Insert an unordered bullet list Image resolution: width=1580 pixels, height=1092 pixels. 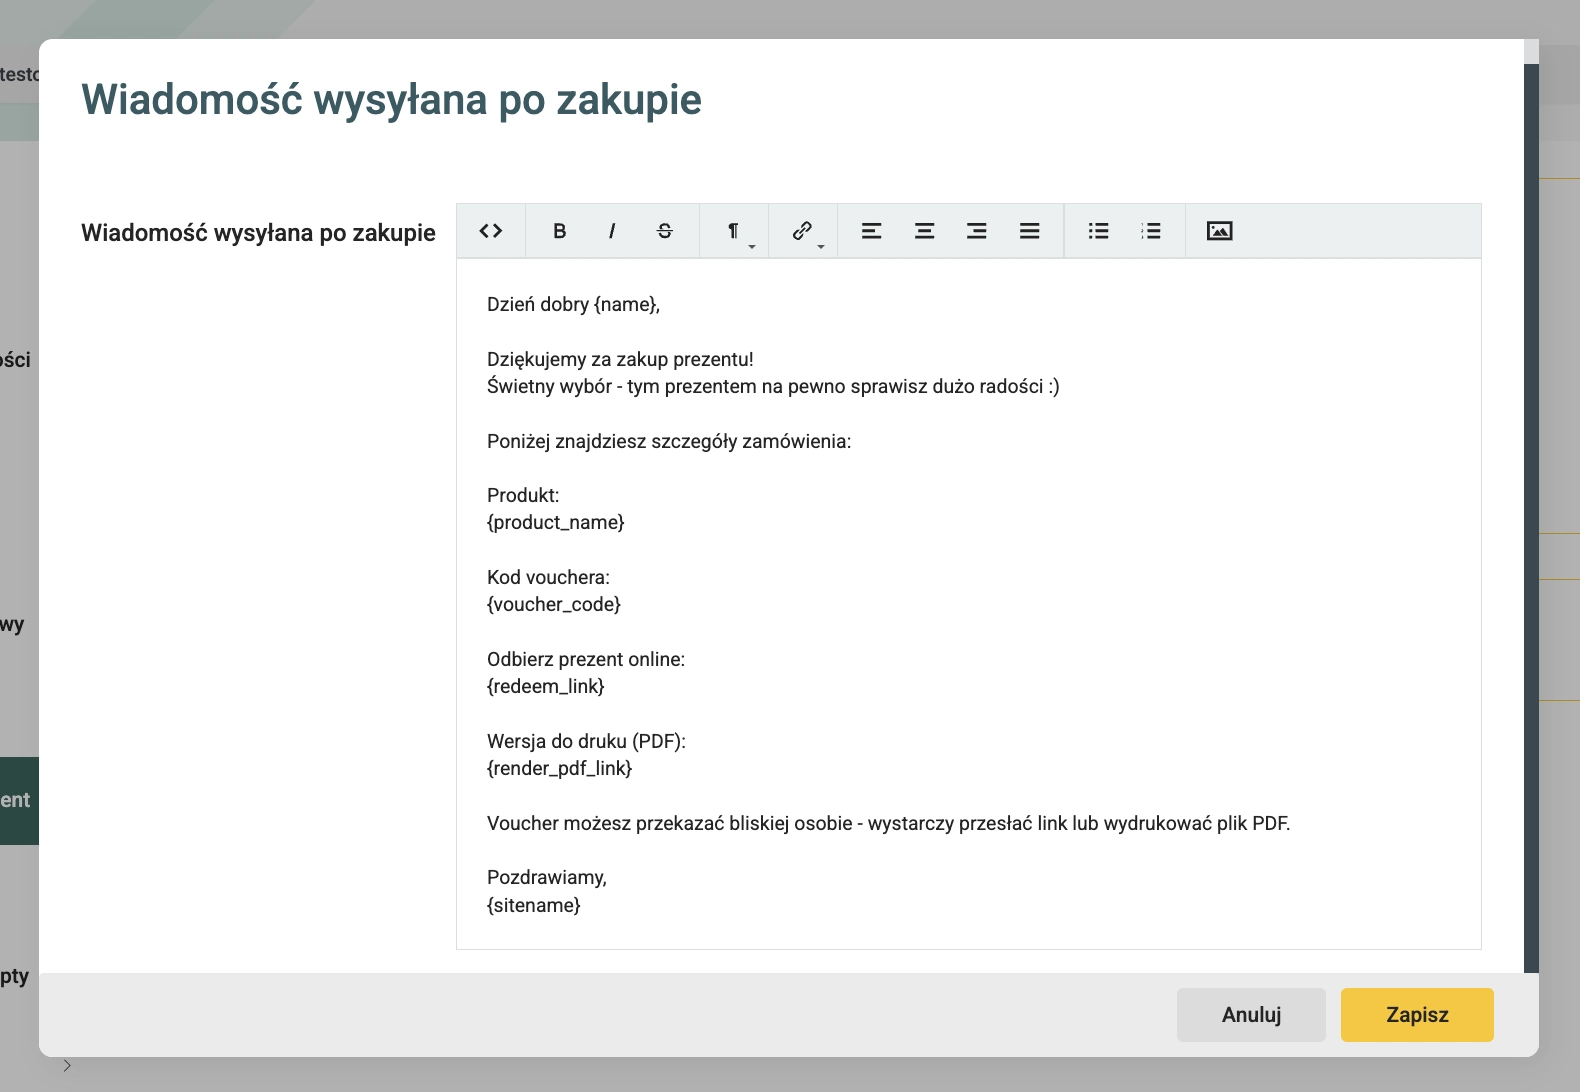tap(1099, 231)
